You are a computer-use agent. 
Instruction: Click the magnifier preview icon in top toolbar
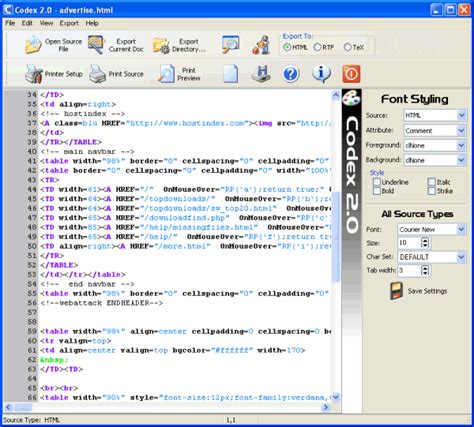230,44
